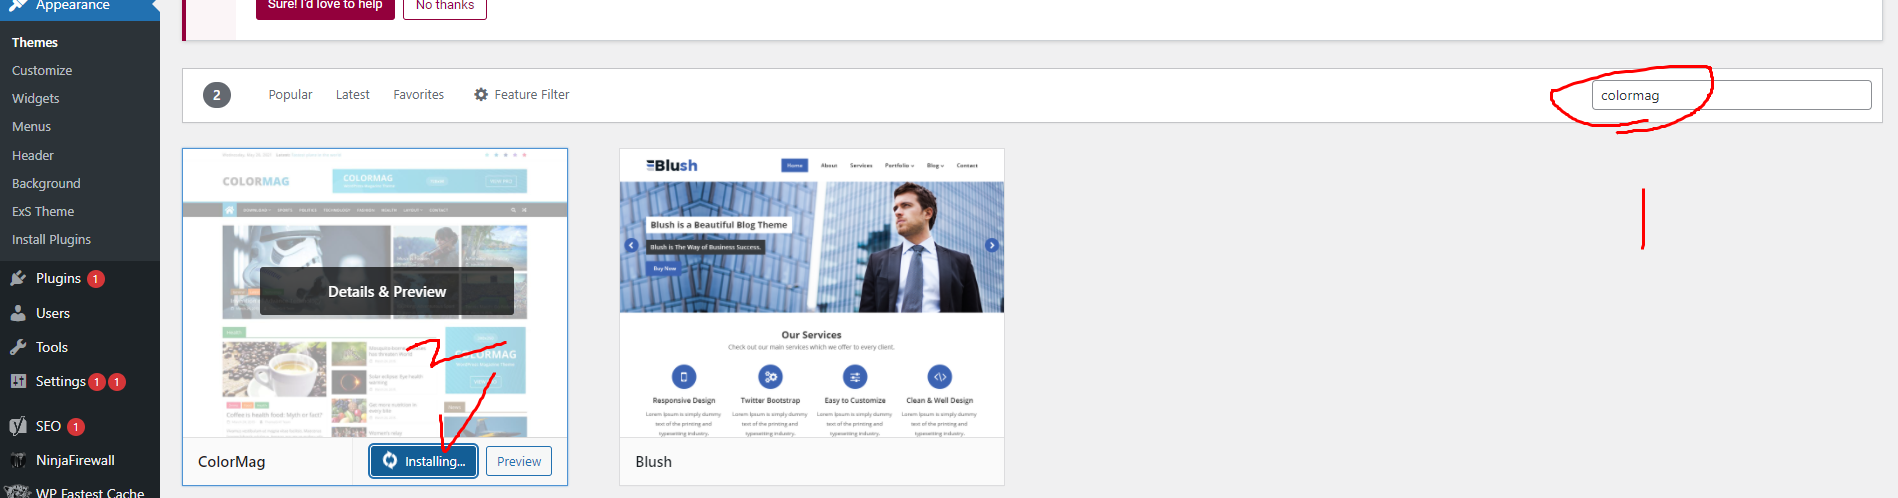Open the Users label in sidebar

53,313
